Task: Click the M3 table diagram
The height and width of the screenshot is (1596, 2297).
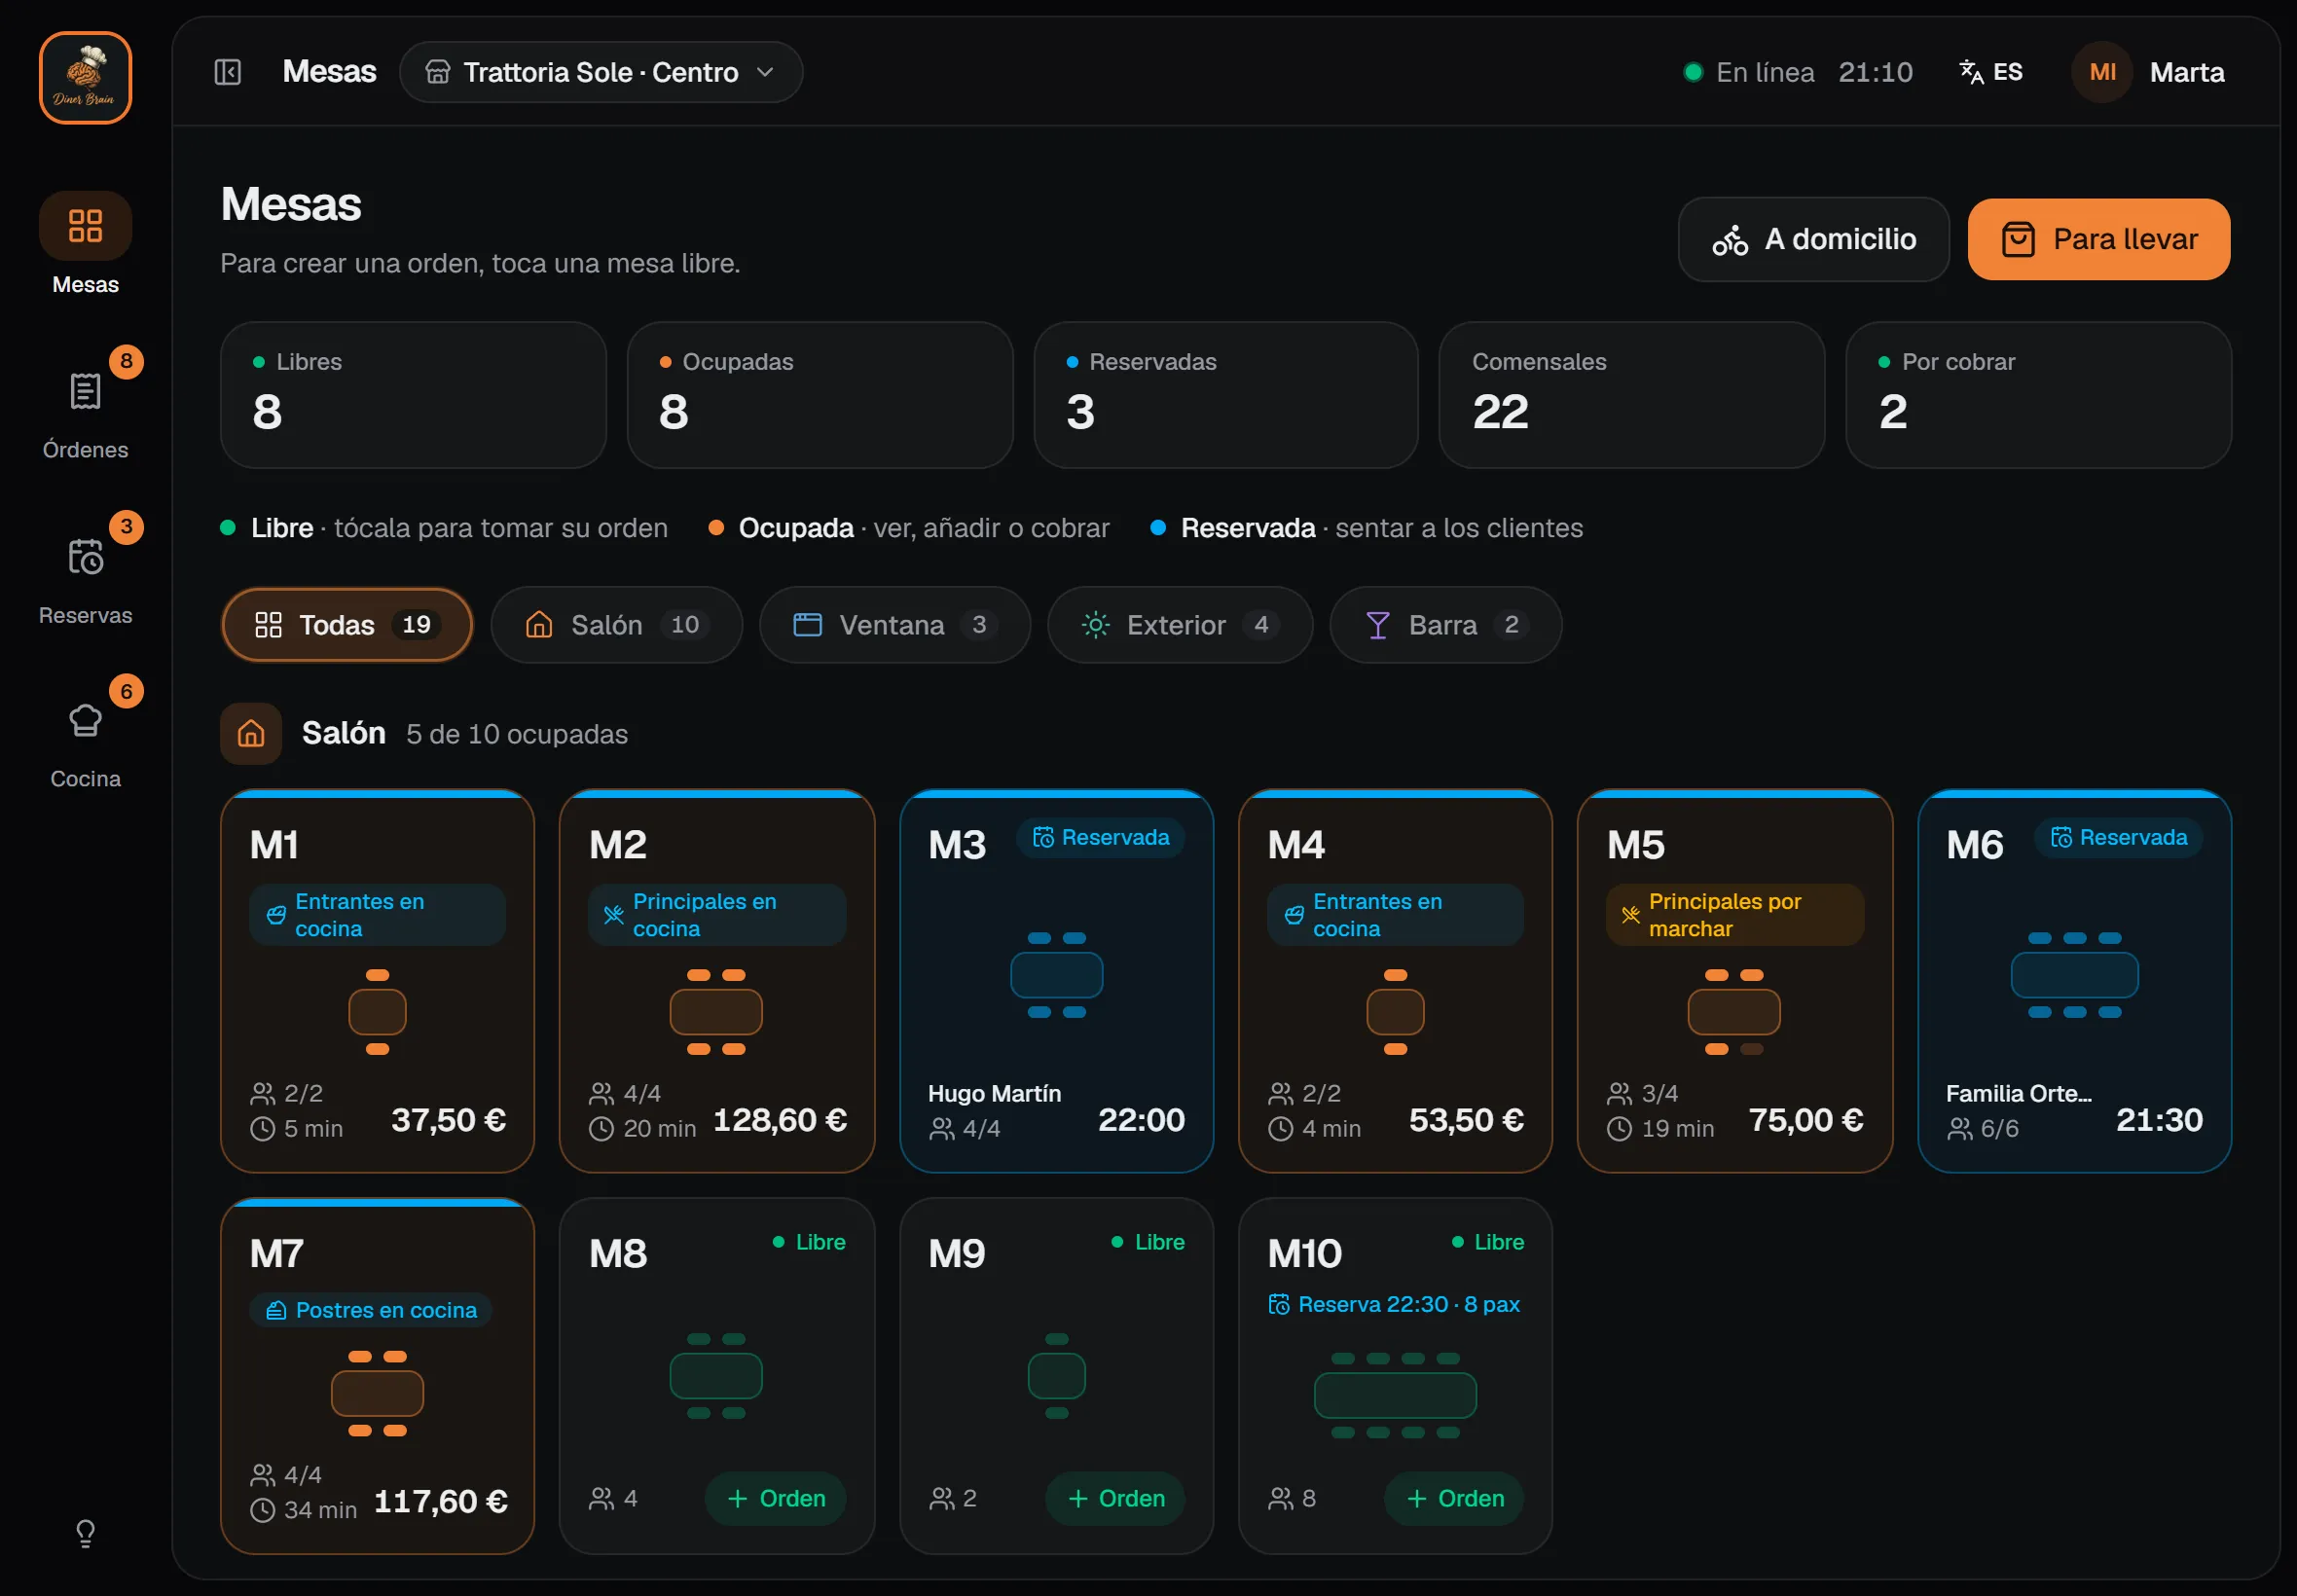Action: tap(1056, 975)
